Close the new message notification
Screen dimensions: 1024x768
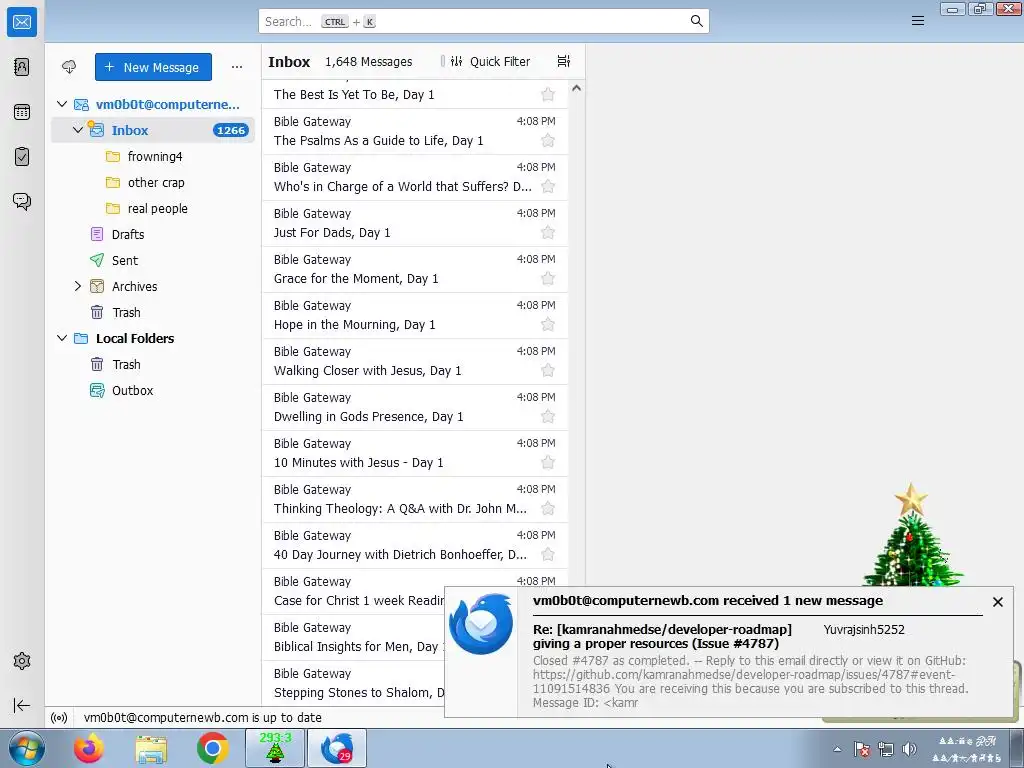997,602
